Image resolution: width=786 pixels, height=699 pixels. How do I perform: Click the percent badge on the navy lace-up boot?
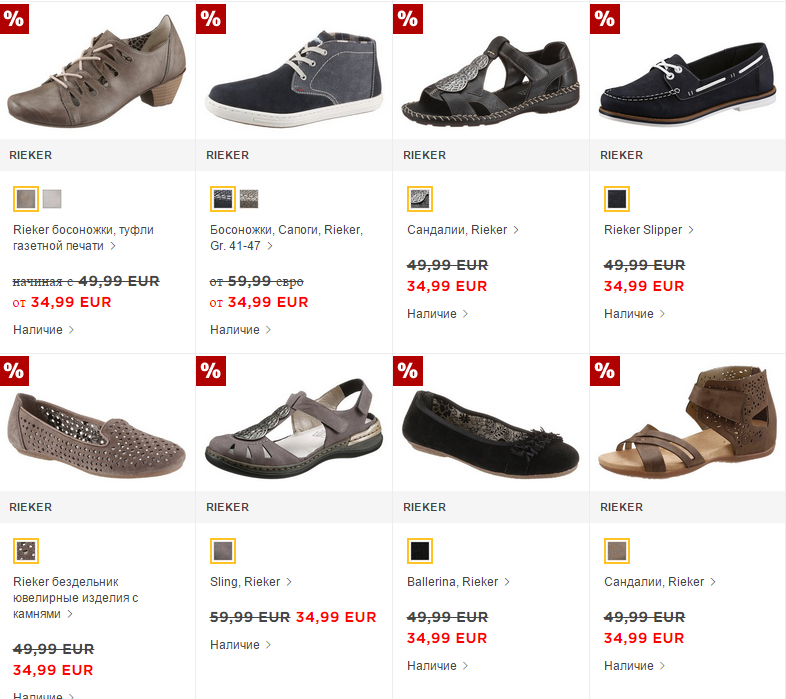tap(210, 18)
